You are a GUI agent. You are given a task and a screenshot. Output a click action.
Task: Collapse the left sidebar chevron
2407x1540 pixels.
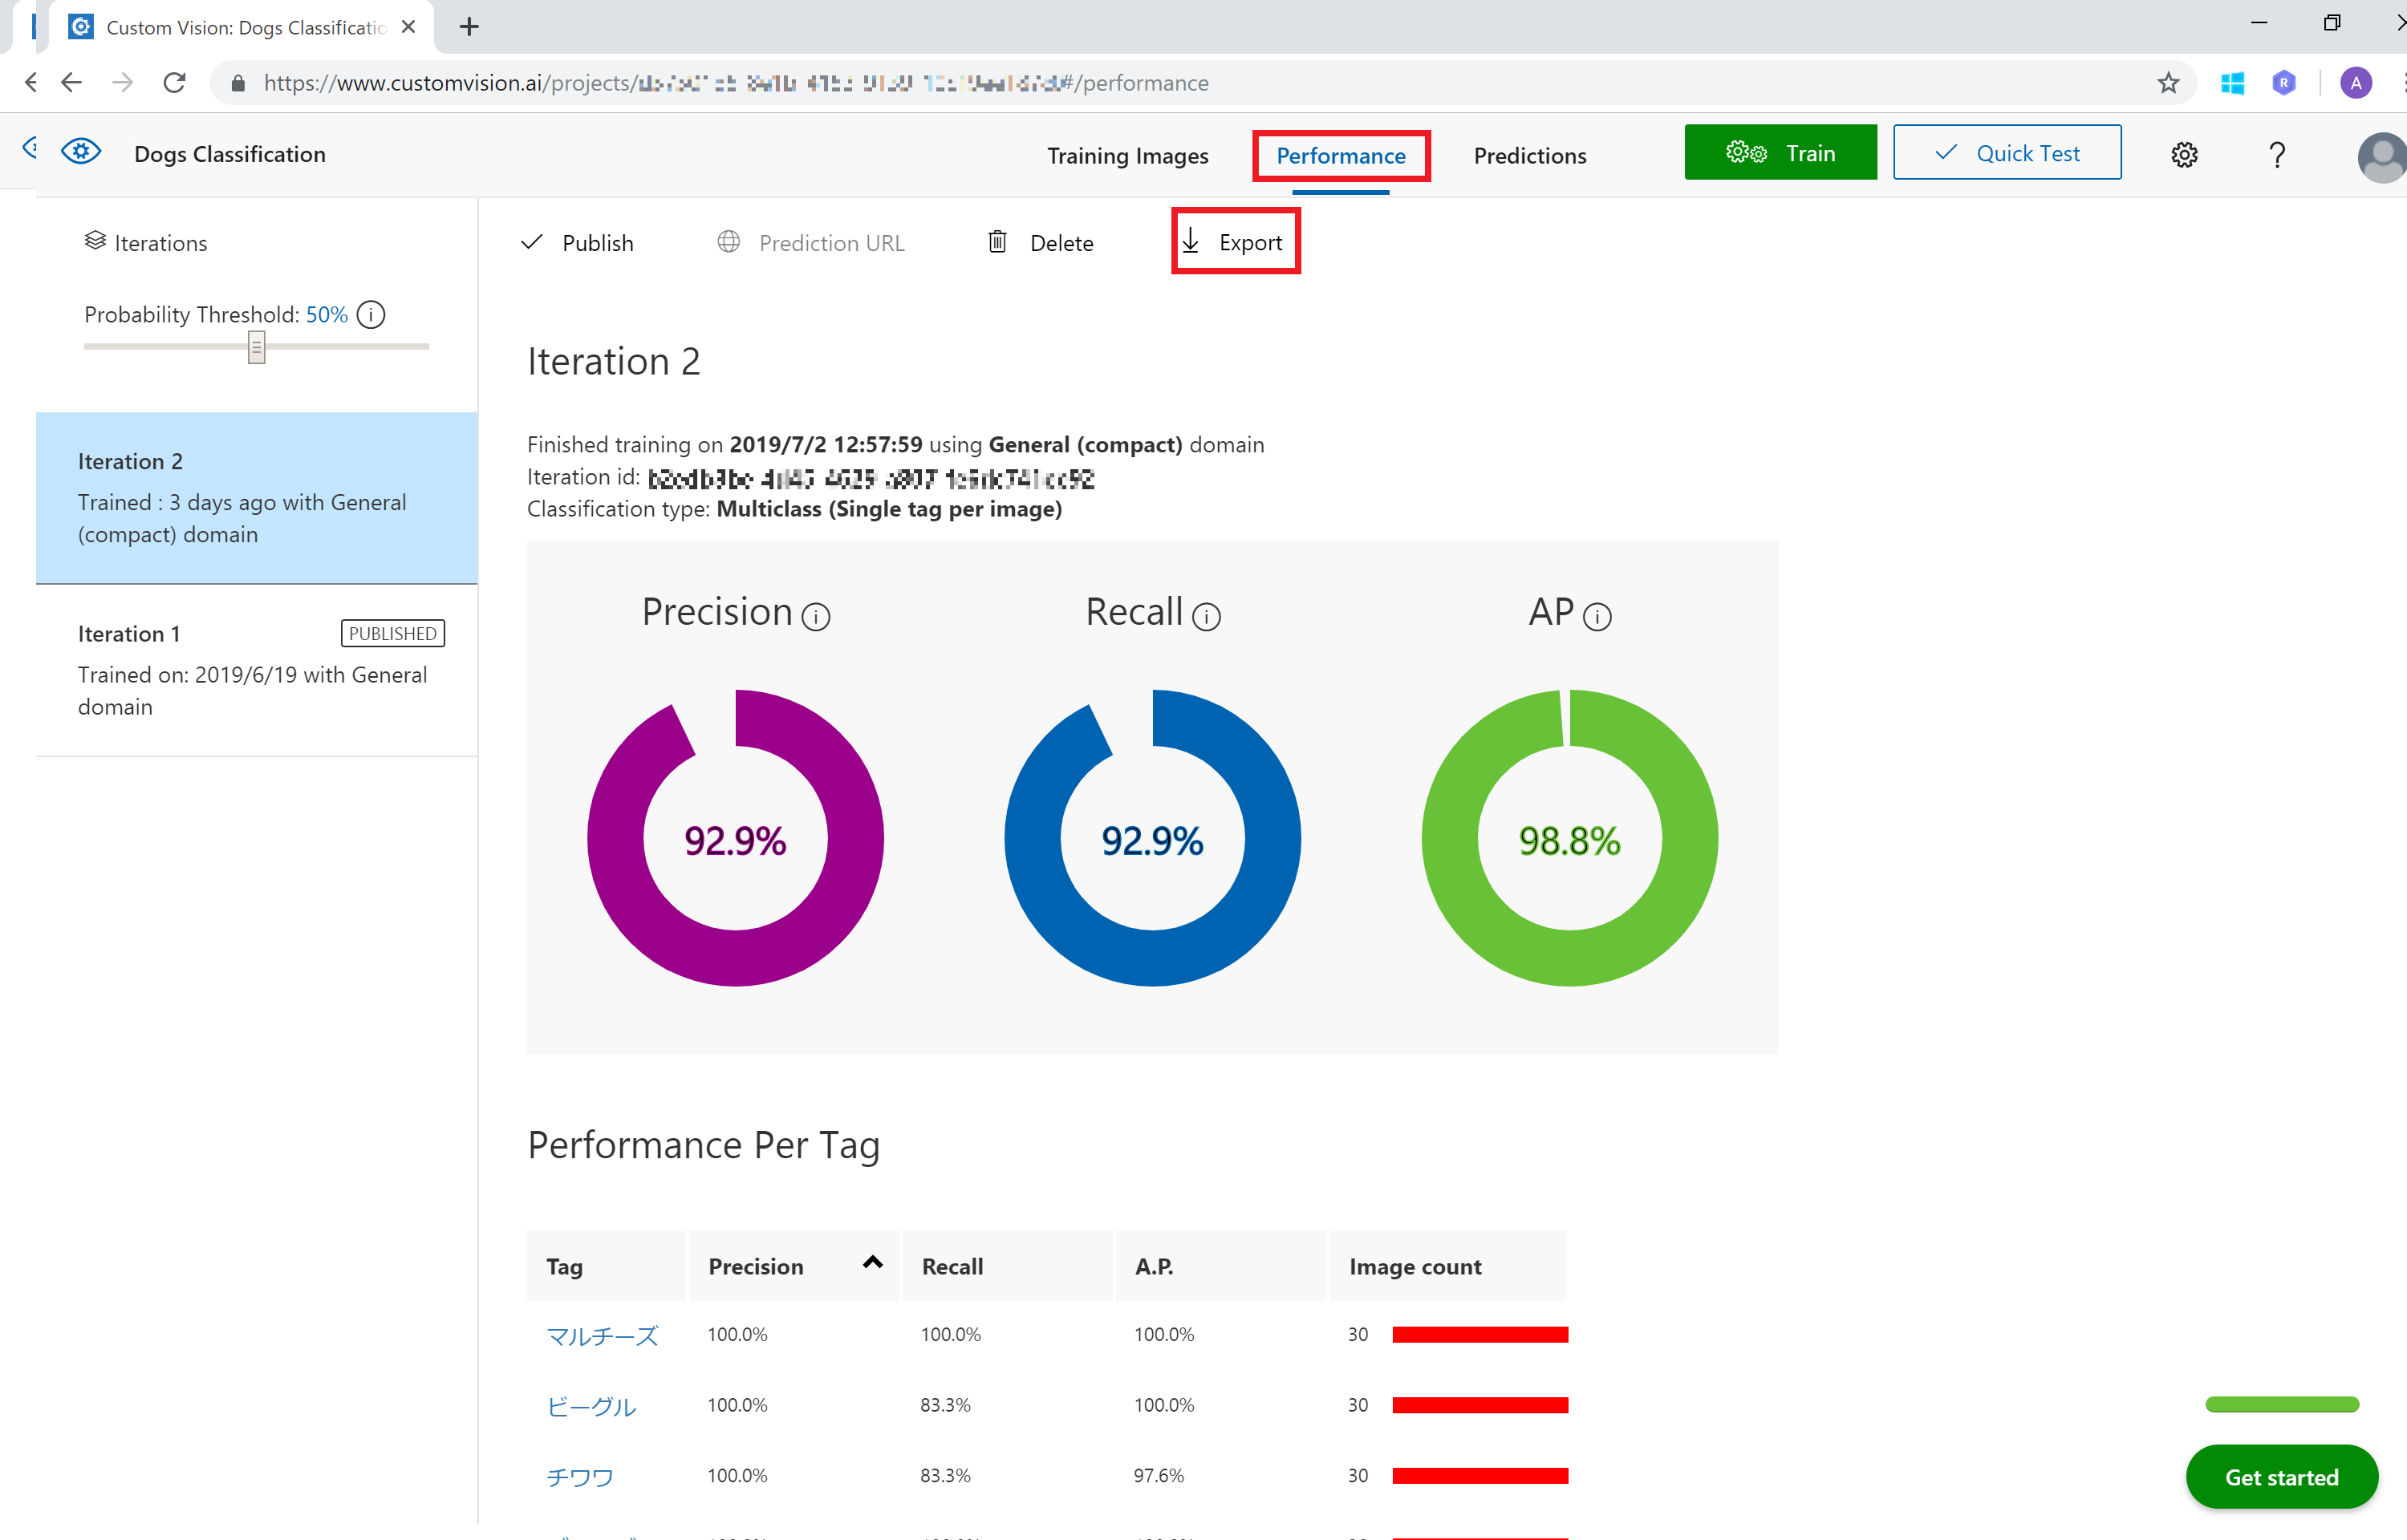[x=30, y=148]
